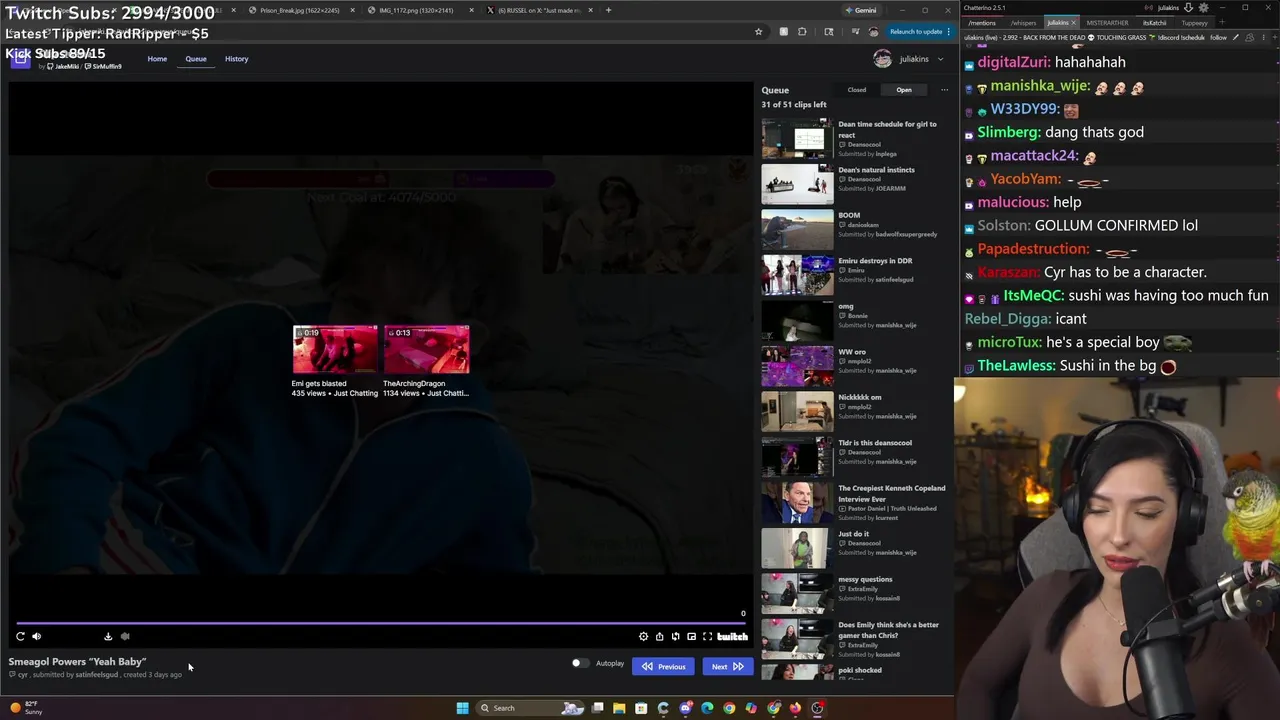Screen dimensions: 1280x720
Task: Switch to itsKatchii chat tab
Action: pos(1155,22)
